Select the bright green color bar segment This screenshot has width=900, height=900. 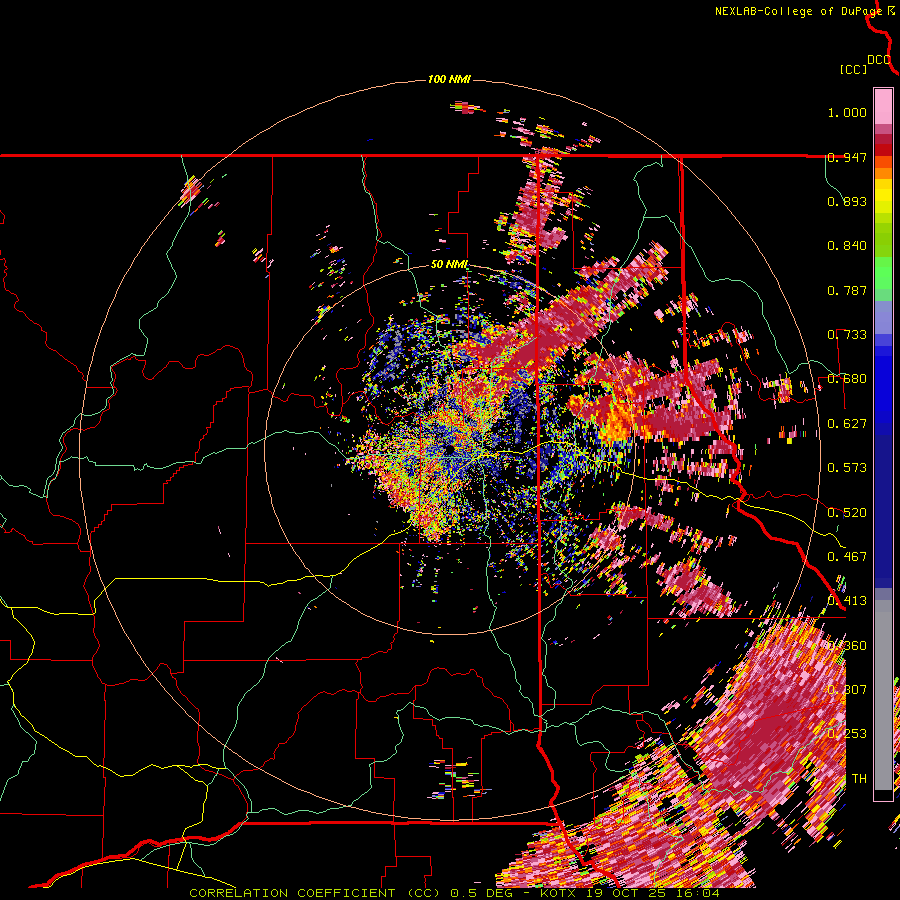(883, 273)
